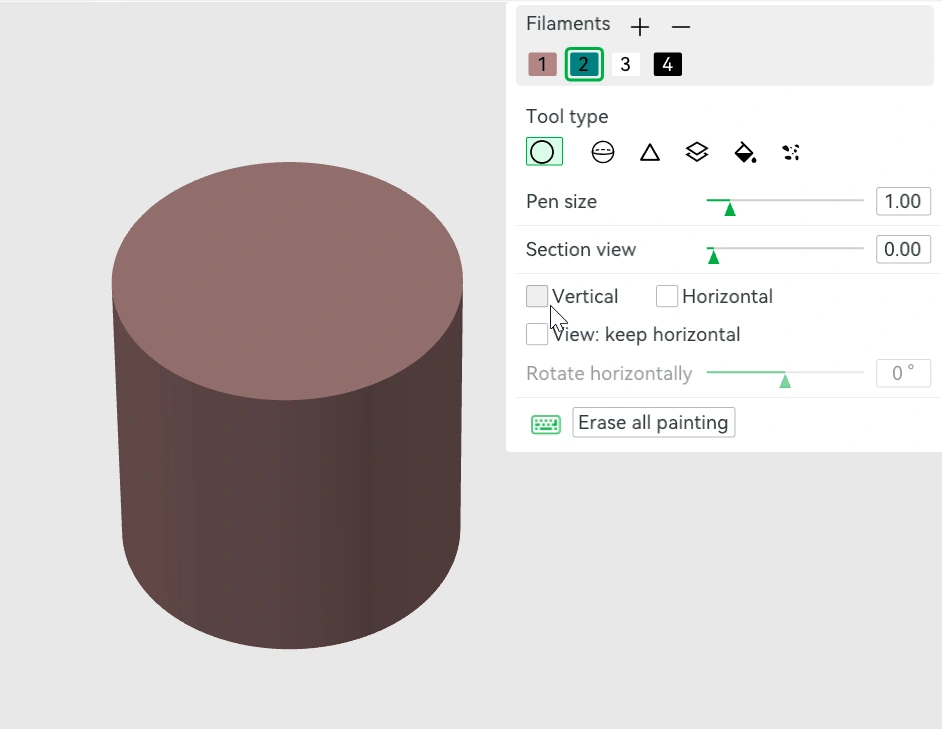Choose filament 1 pink swatch
This screenshot has height=729, width=942.
[x=542, y=64]
